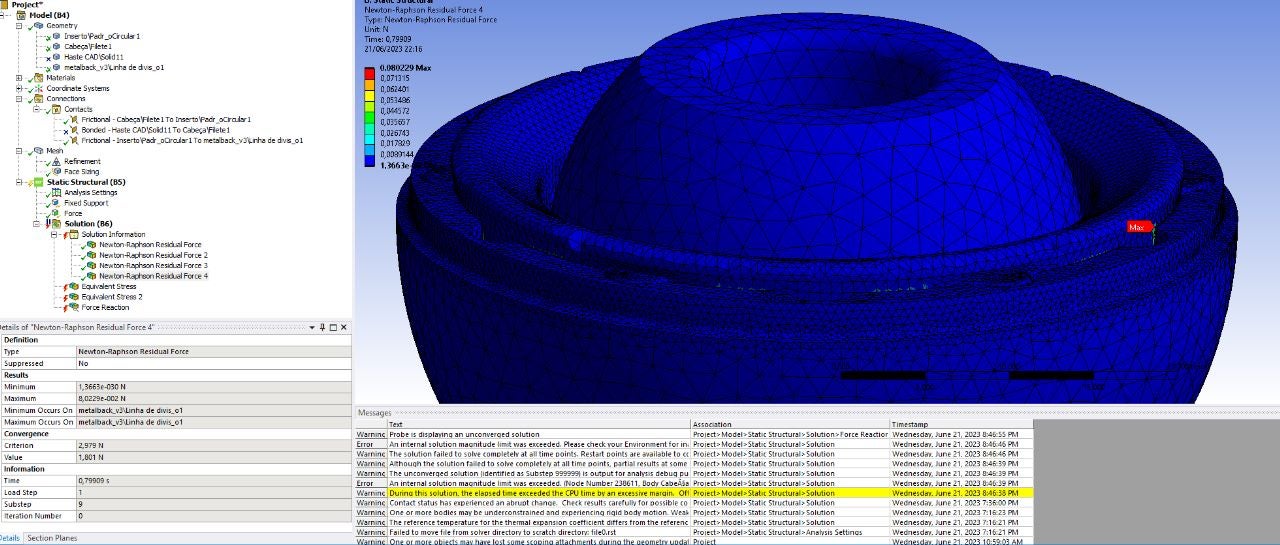The height and width of the screenshot is (545, 1280).
Task: Click the Mesh node icon
Action: click(39, 151)
